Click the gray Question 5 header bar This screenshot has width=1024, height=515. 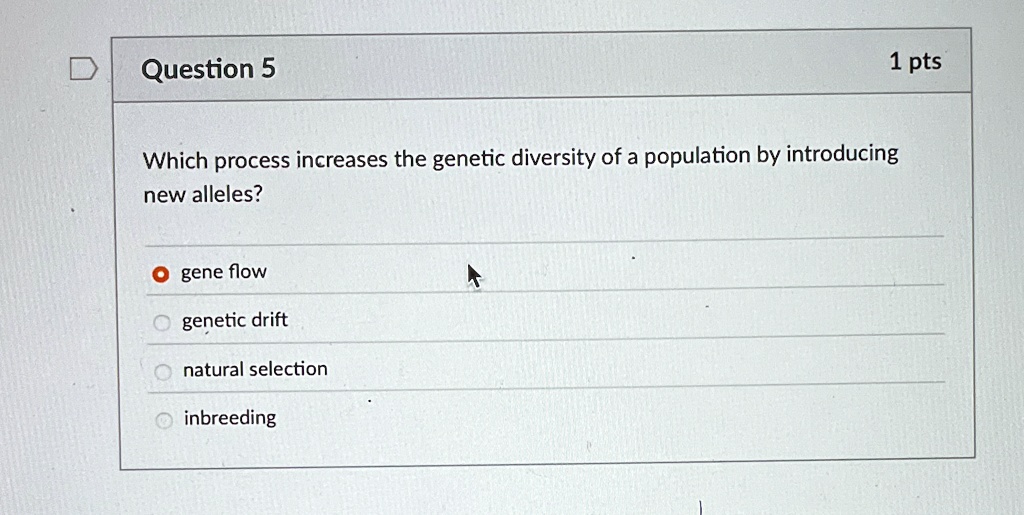542,65
